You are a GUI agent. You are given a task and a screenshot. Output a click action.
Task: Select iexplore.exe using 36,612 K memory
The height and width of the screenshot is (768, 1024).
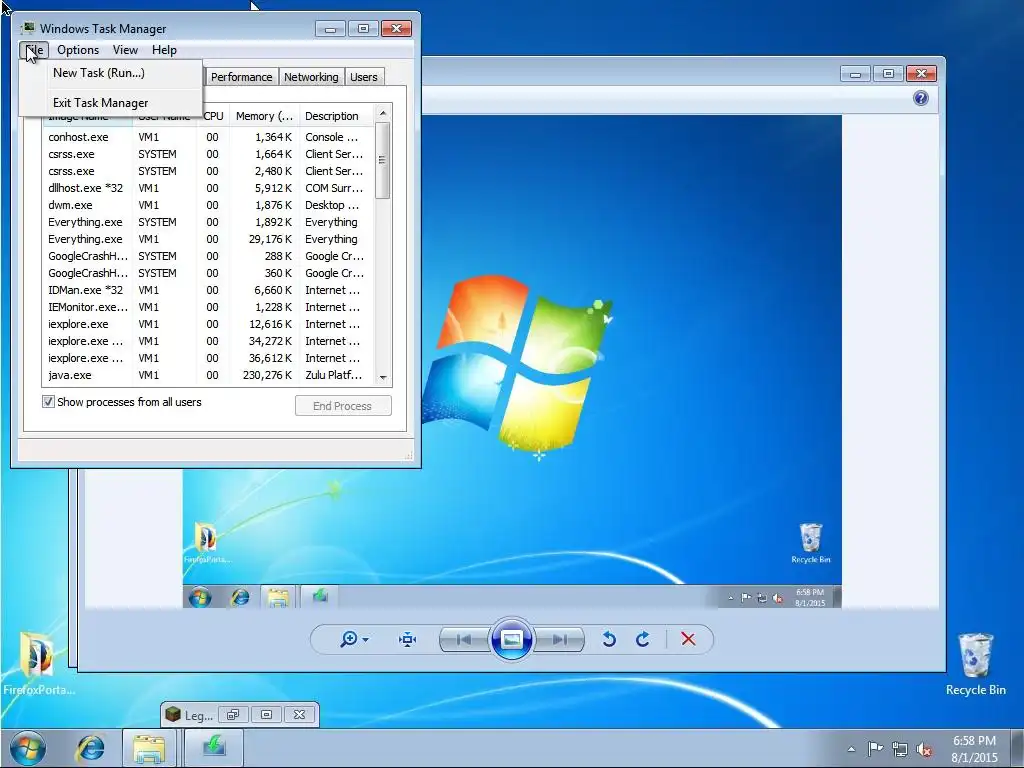pyautogui.click(x=209, y=358)
